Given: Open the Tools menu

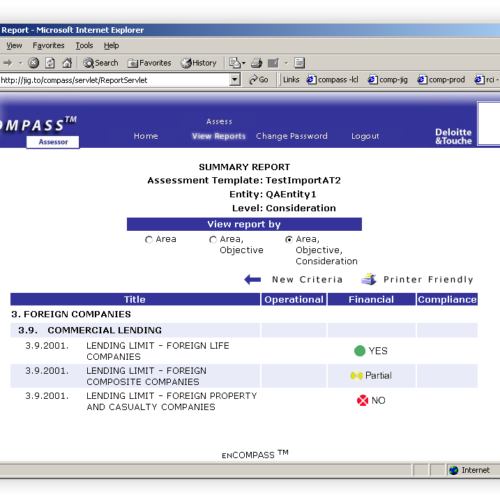Looking at the screenshot, I should click(x=84, y=45).
